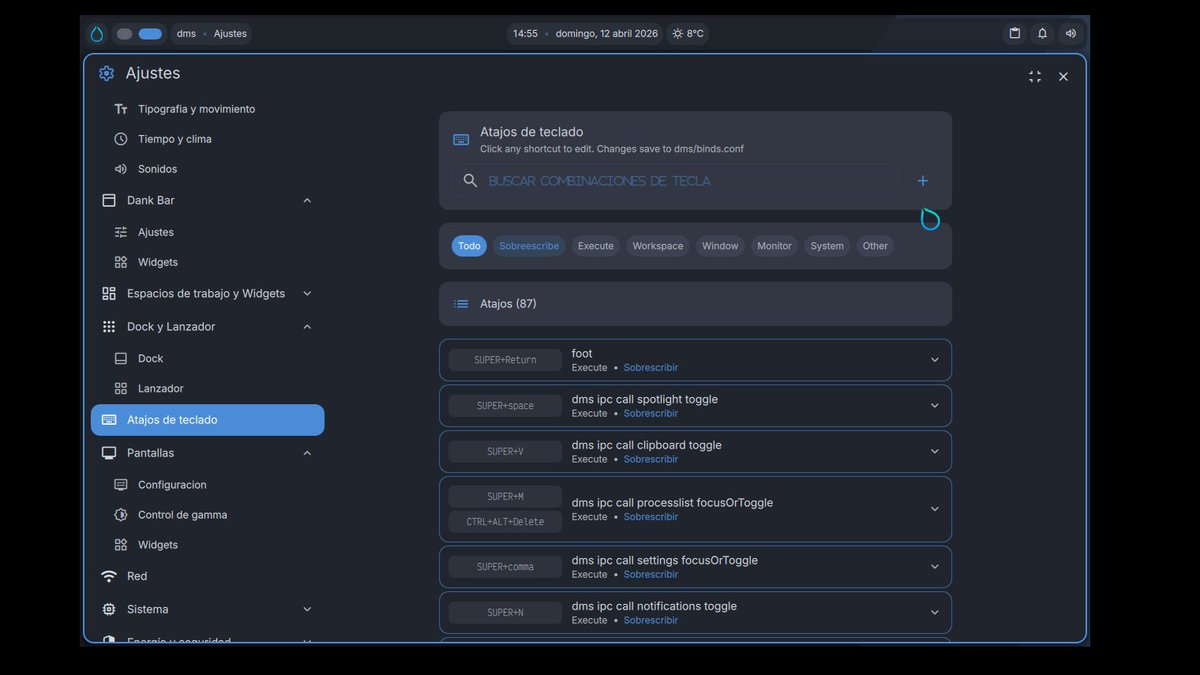
Task: Open the clipboard history icon in top bar
Action: 1015,33
